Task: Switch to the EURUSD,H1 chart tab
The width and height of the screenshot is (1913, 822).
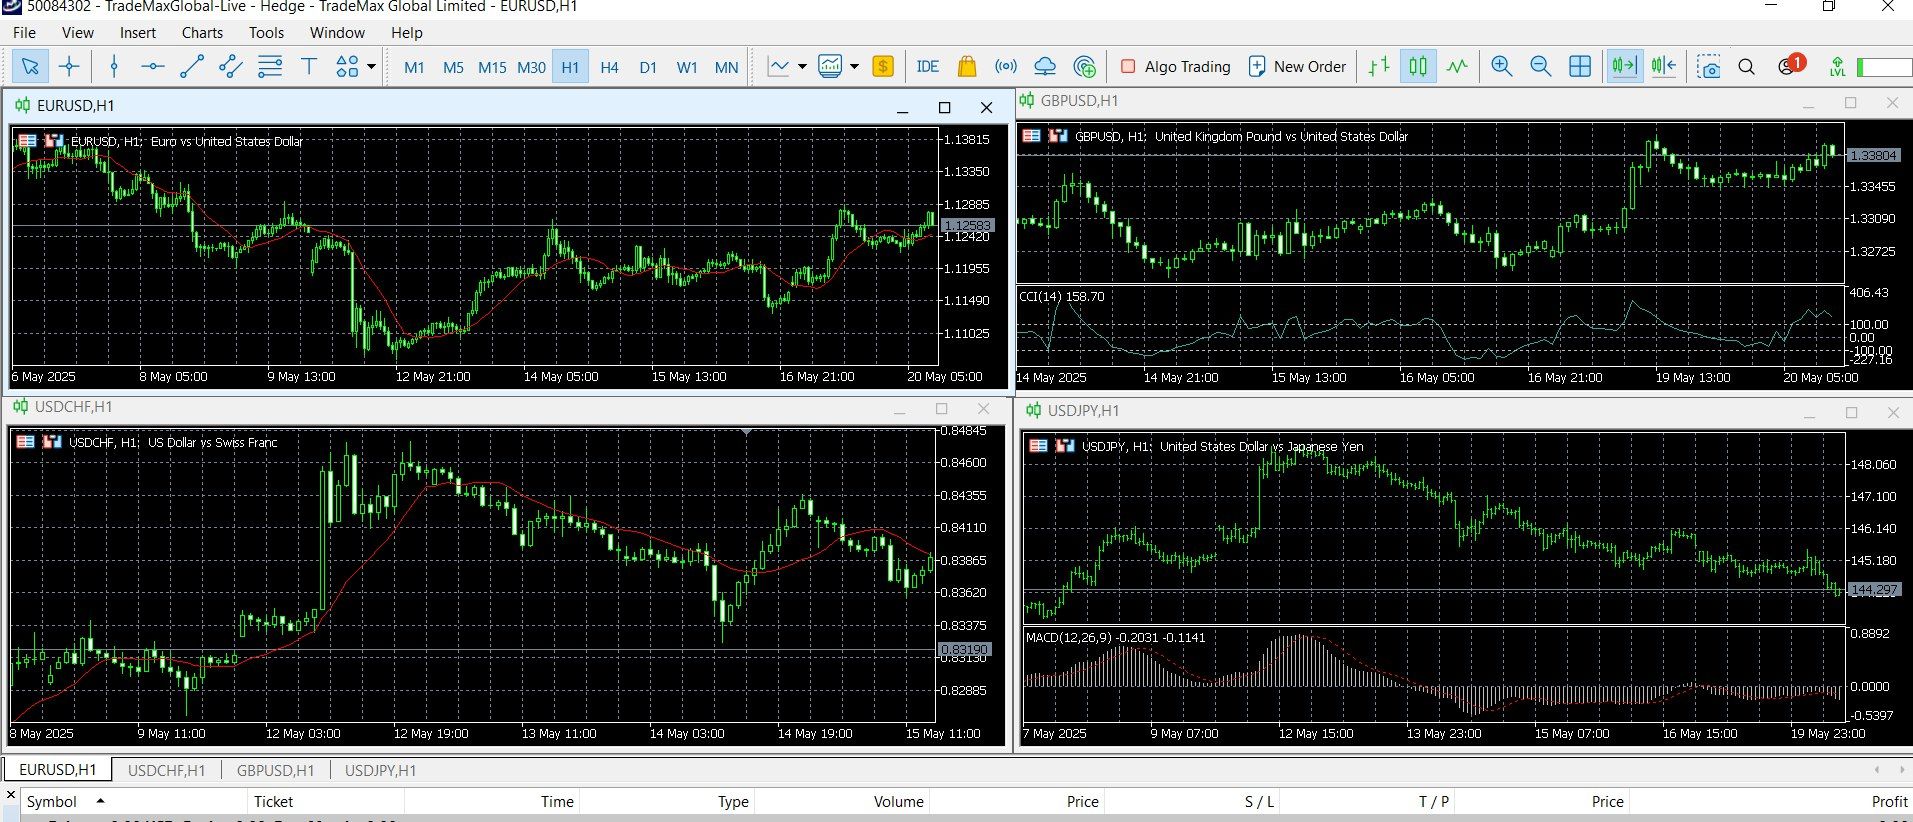Action: tap(58, 770)
